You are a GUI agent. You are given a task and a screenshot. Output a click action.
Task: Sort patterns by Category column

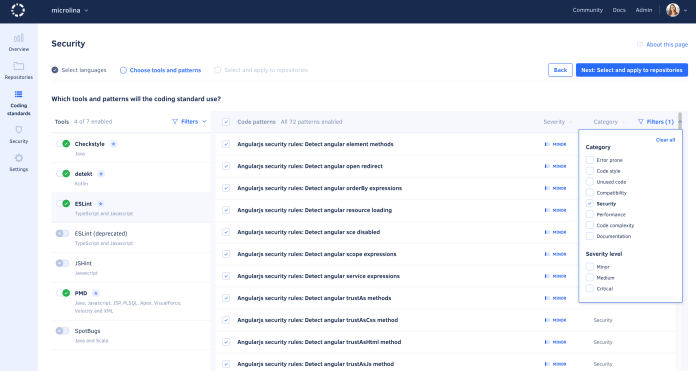pyautogui.click(x=609, y=122)
